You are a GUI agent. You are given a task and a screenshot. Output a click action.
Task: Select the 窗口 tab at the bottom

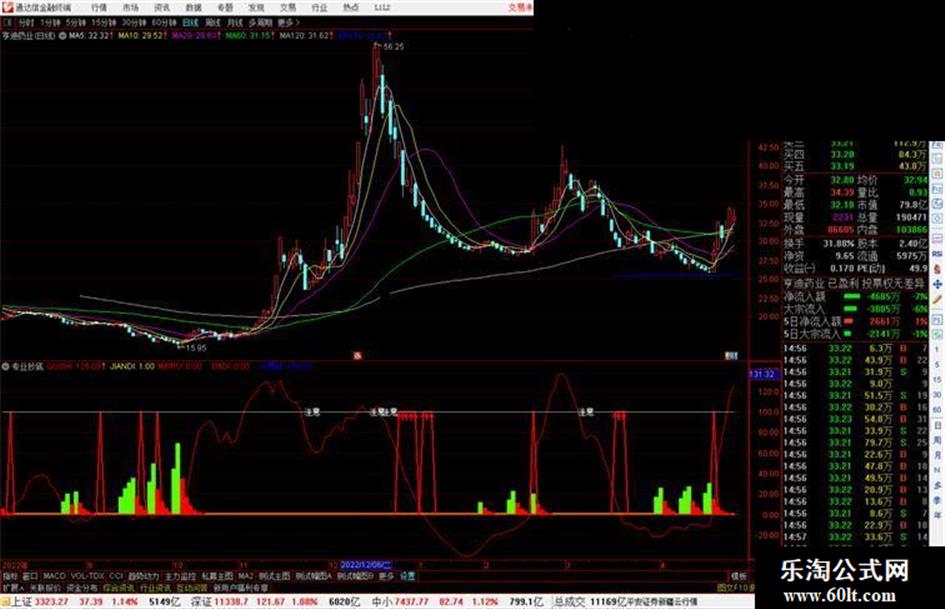pyautogui.click(x=30, y=576)
